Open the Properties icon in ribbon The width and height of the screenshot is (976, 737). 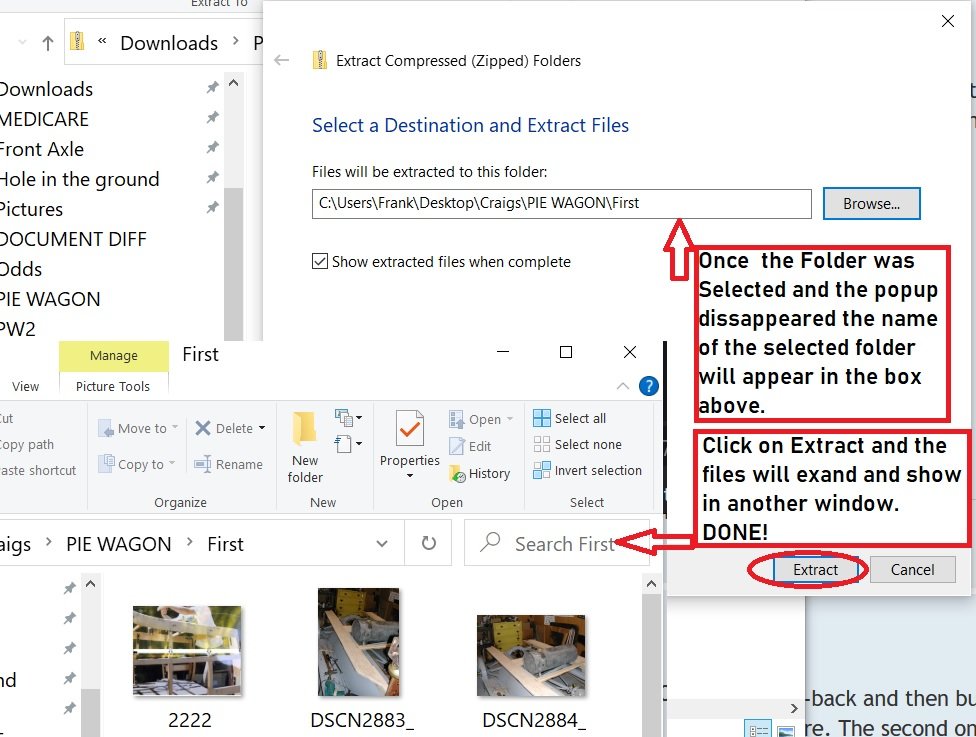(409, 430)
